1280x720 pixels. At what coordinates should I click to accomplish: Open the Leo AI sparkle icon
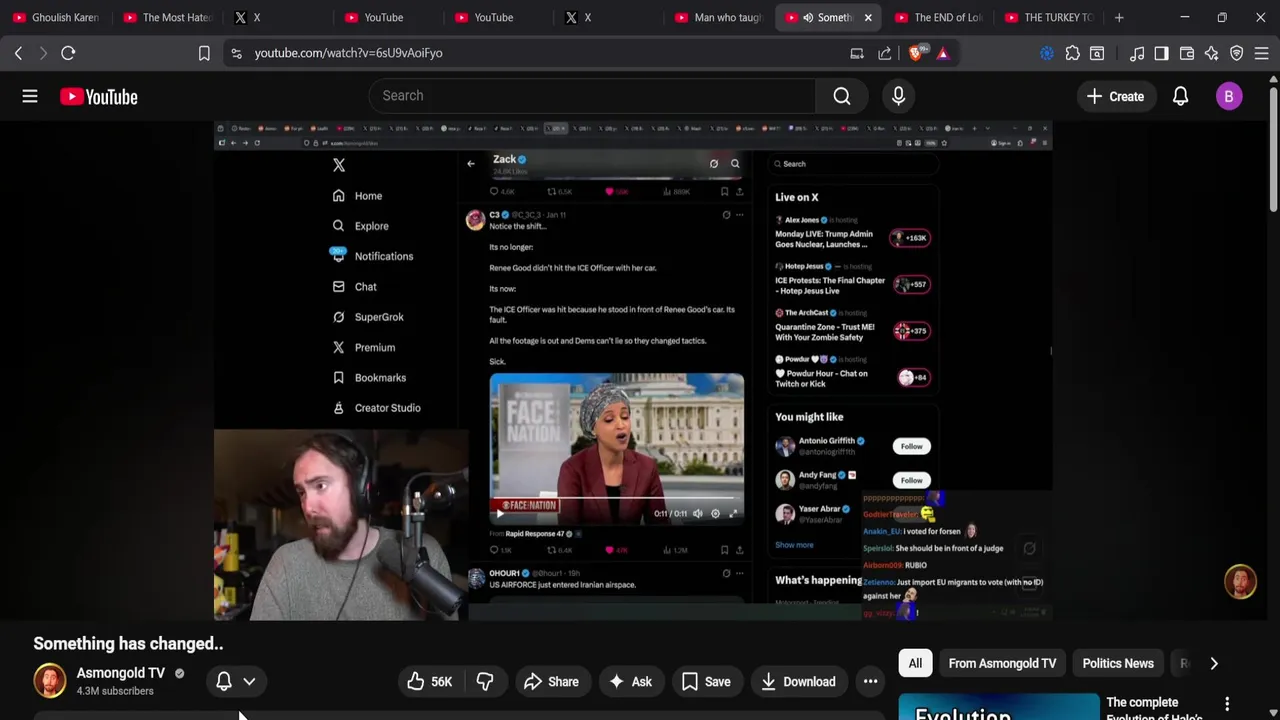[x=1212, y=53]
